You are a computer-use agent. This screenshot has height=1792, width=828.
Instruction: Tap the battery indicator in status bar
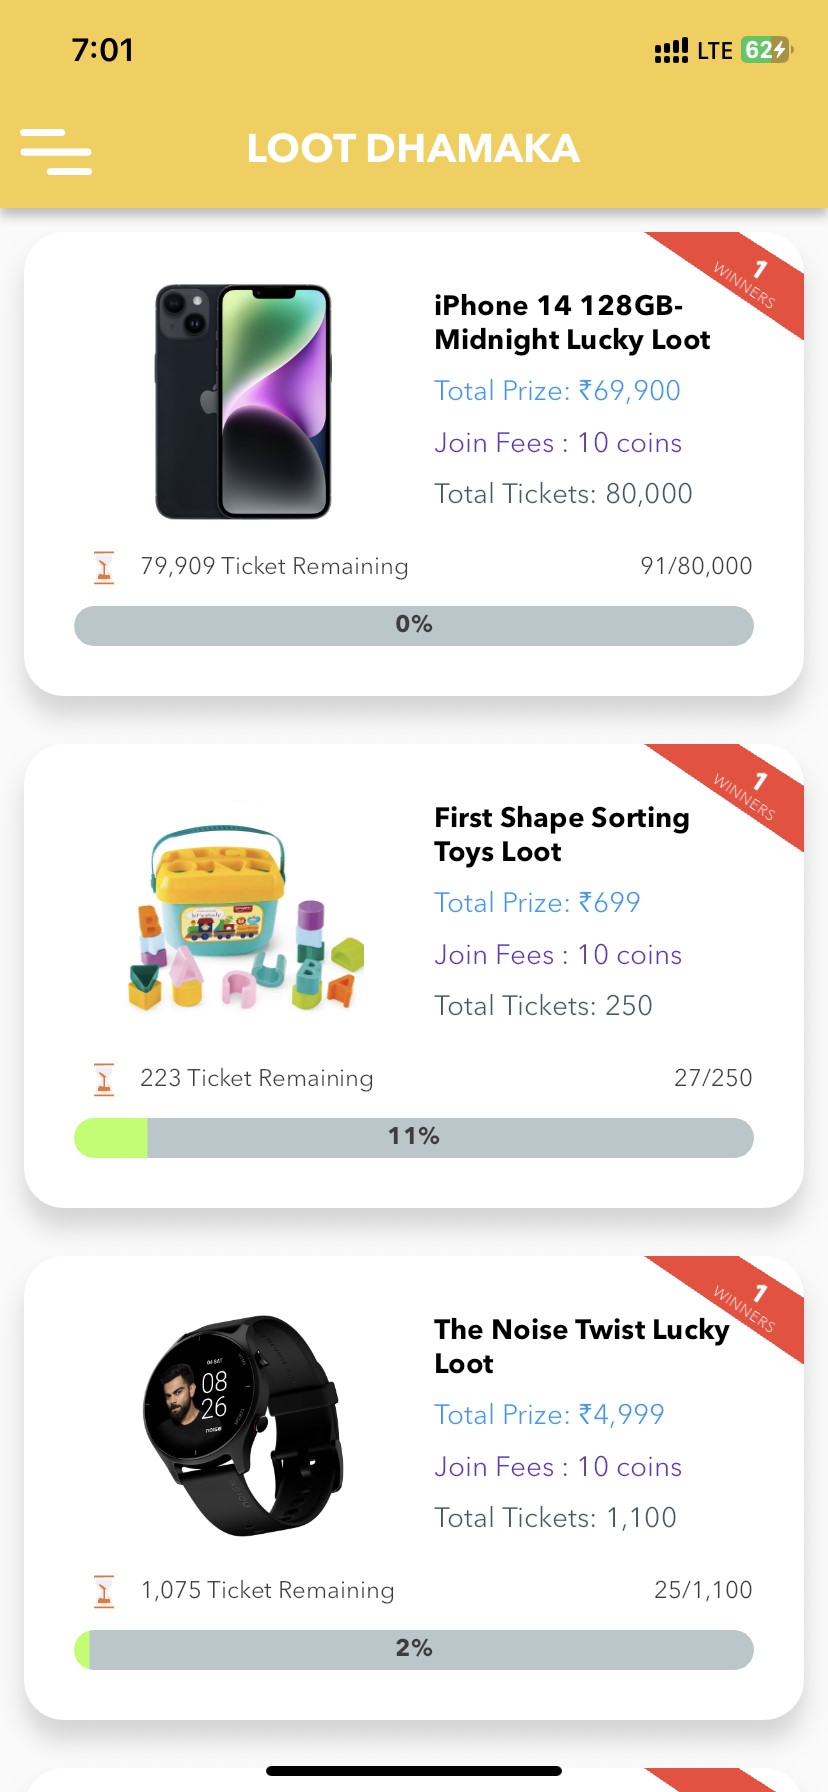click(x=765, y=50)
